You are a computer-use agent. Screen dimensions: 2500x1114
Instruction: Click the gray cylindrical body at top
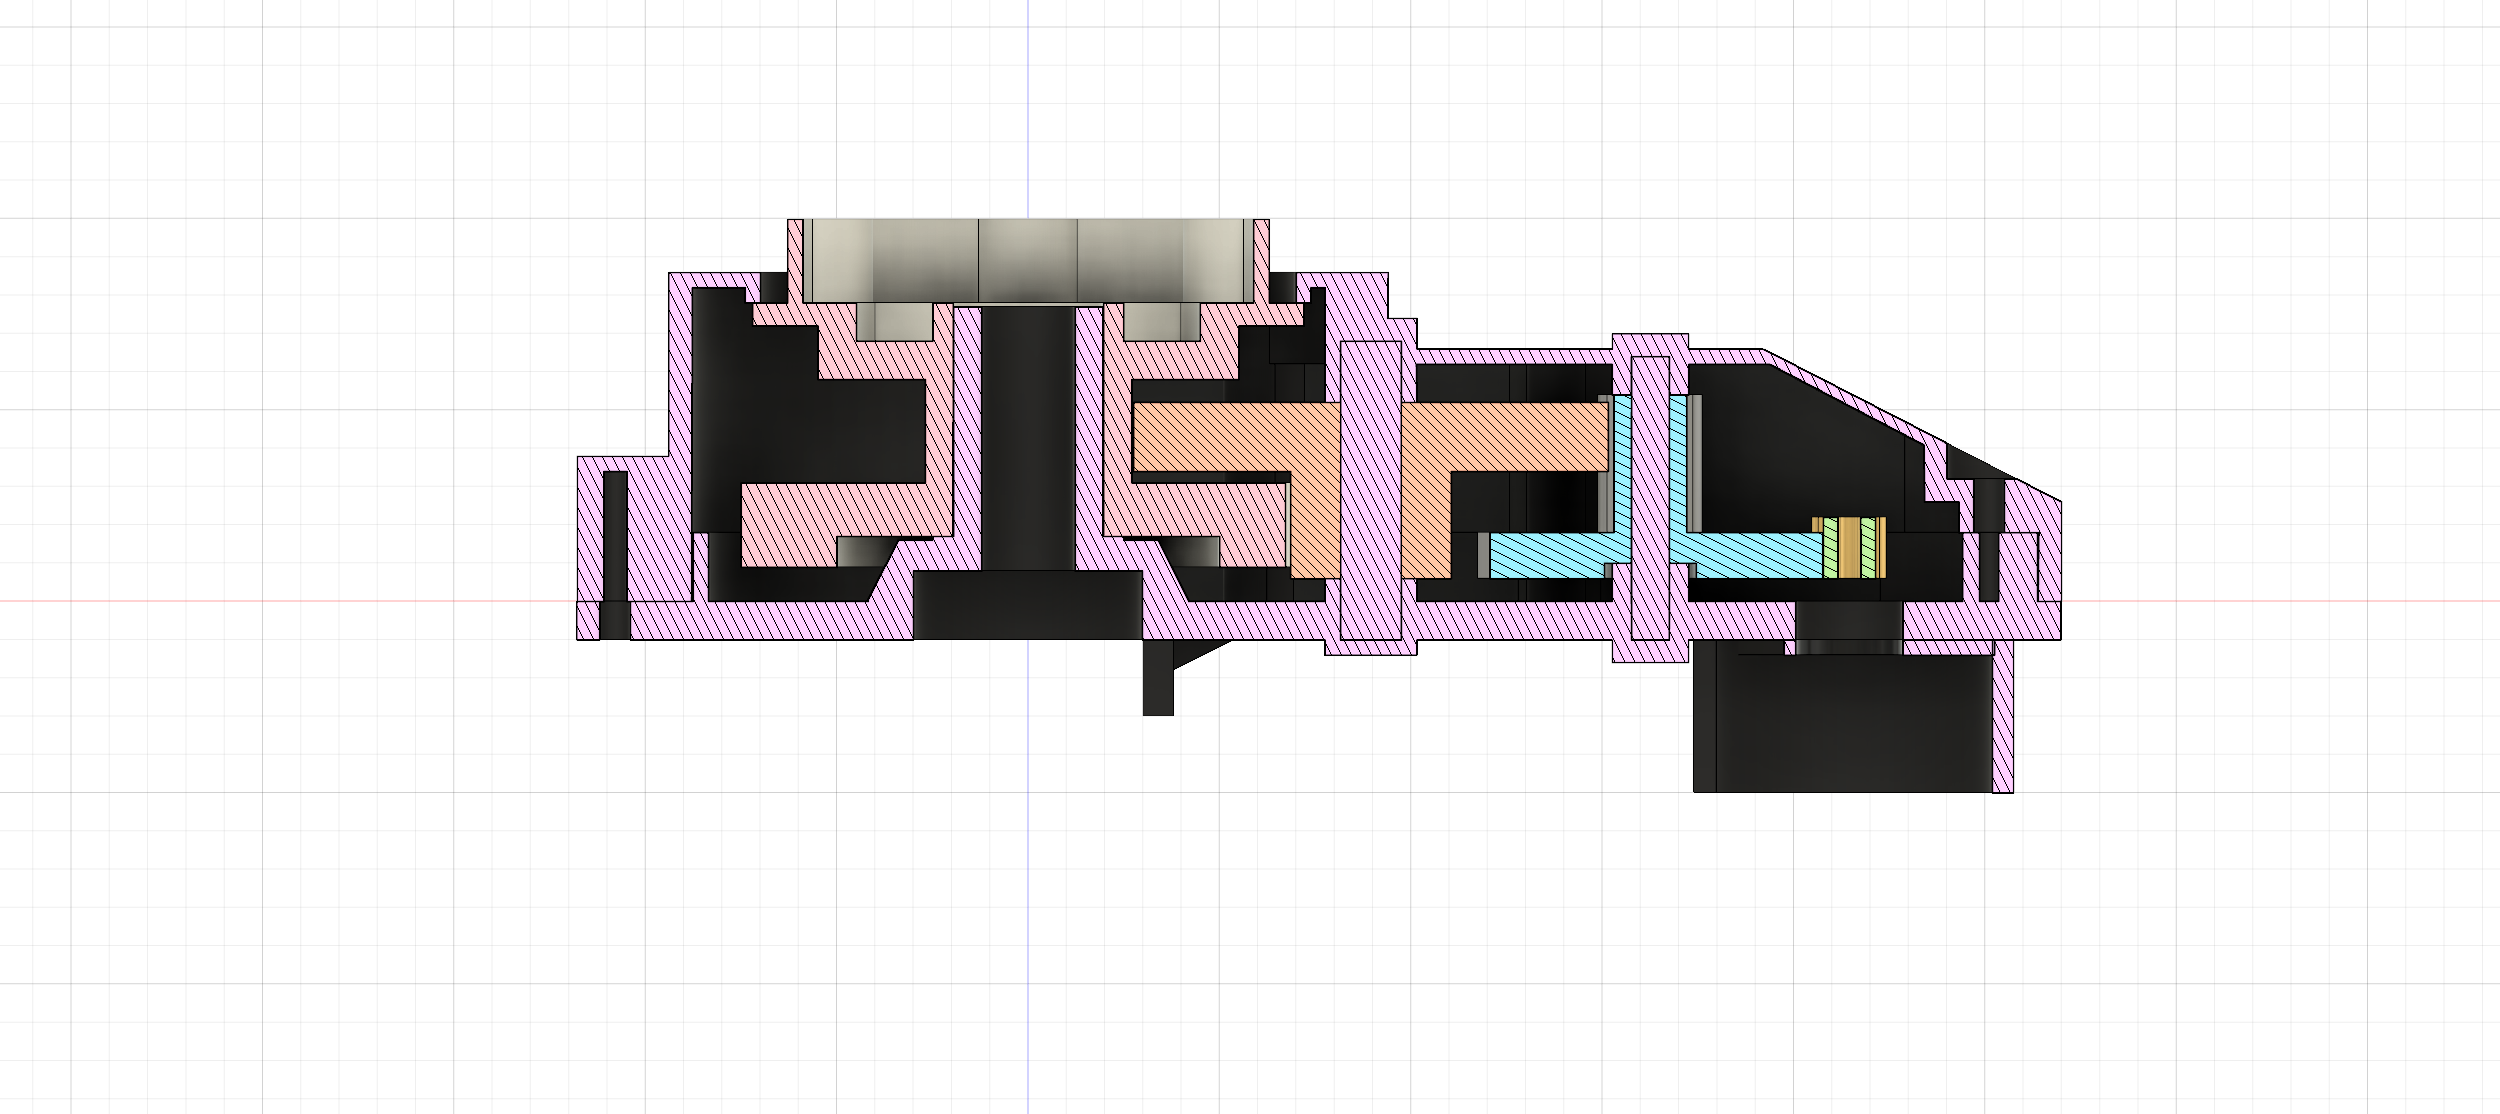(1027, 258)
